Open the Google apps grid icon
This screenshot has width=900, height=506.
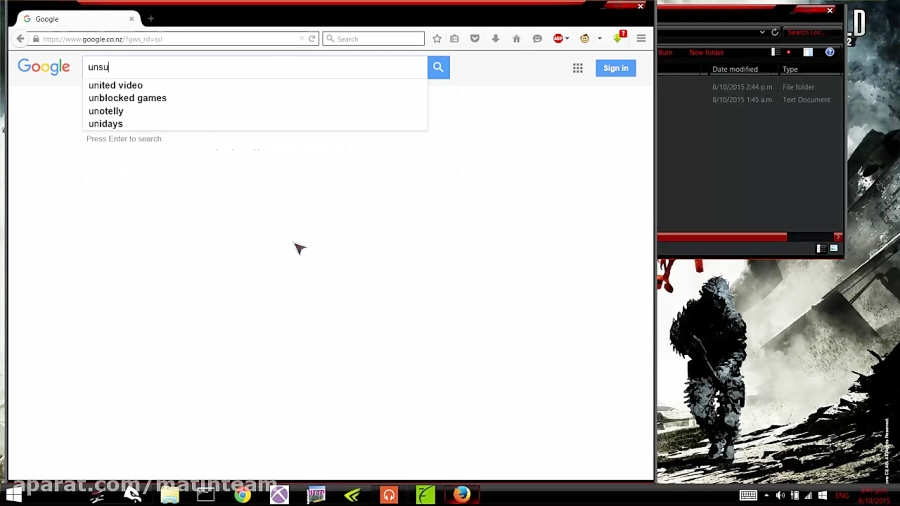point(577,68)
